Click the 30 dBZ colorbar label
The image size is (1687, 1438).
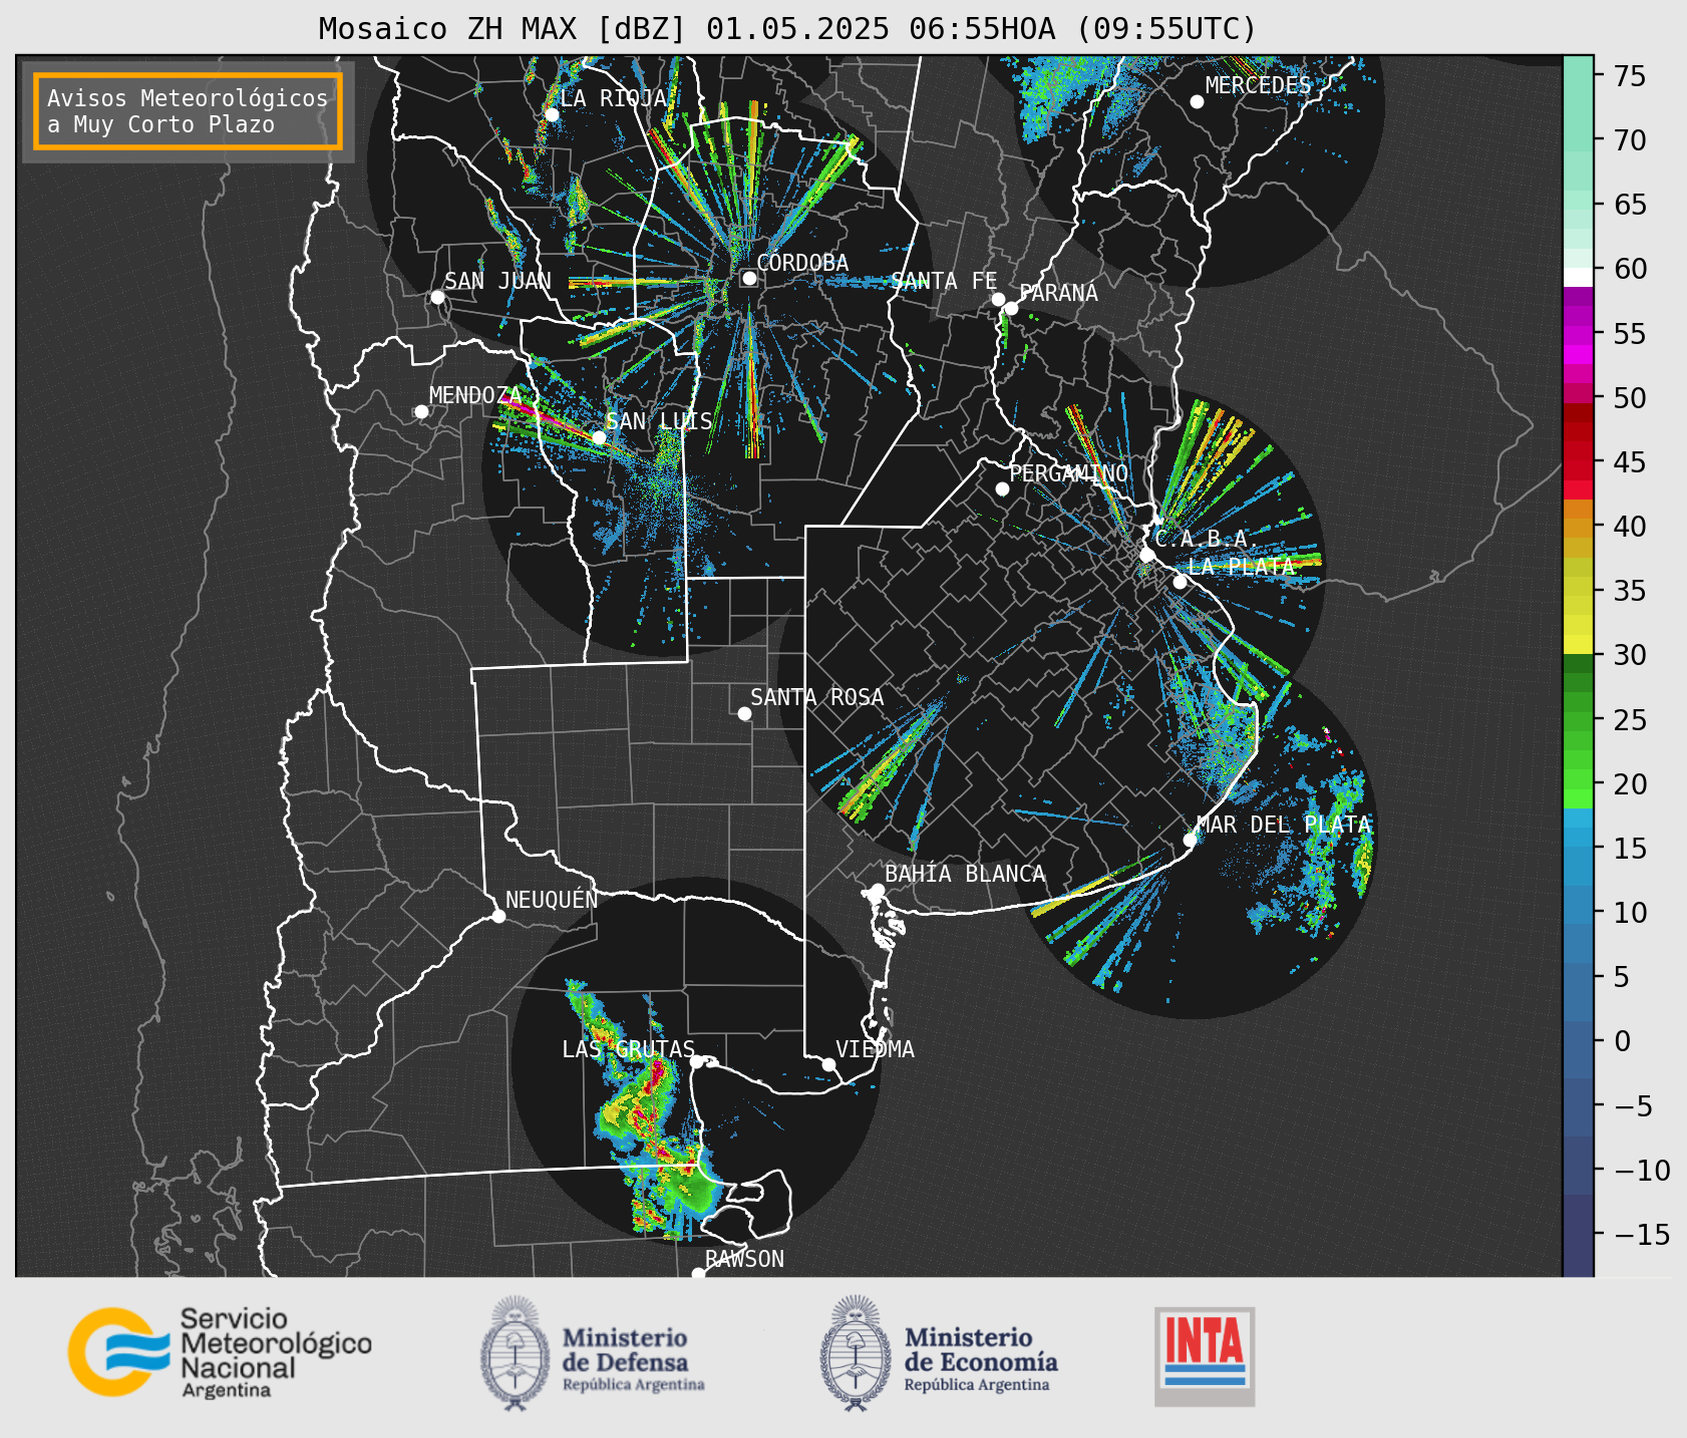pyautogui.click(x=1629, y=655)
